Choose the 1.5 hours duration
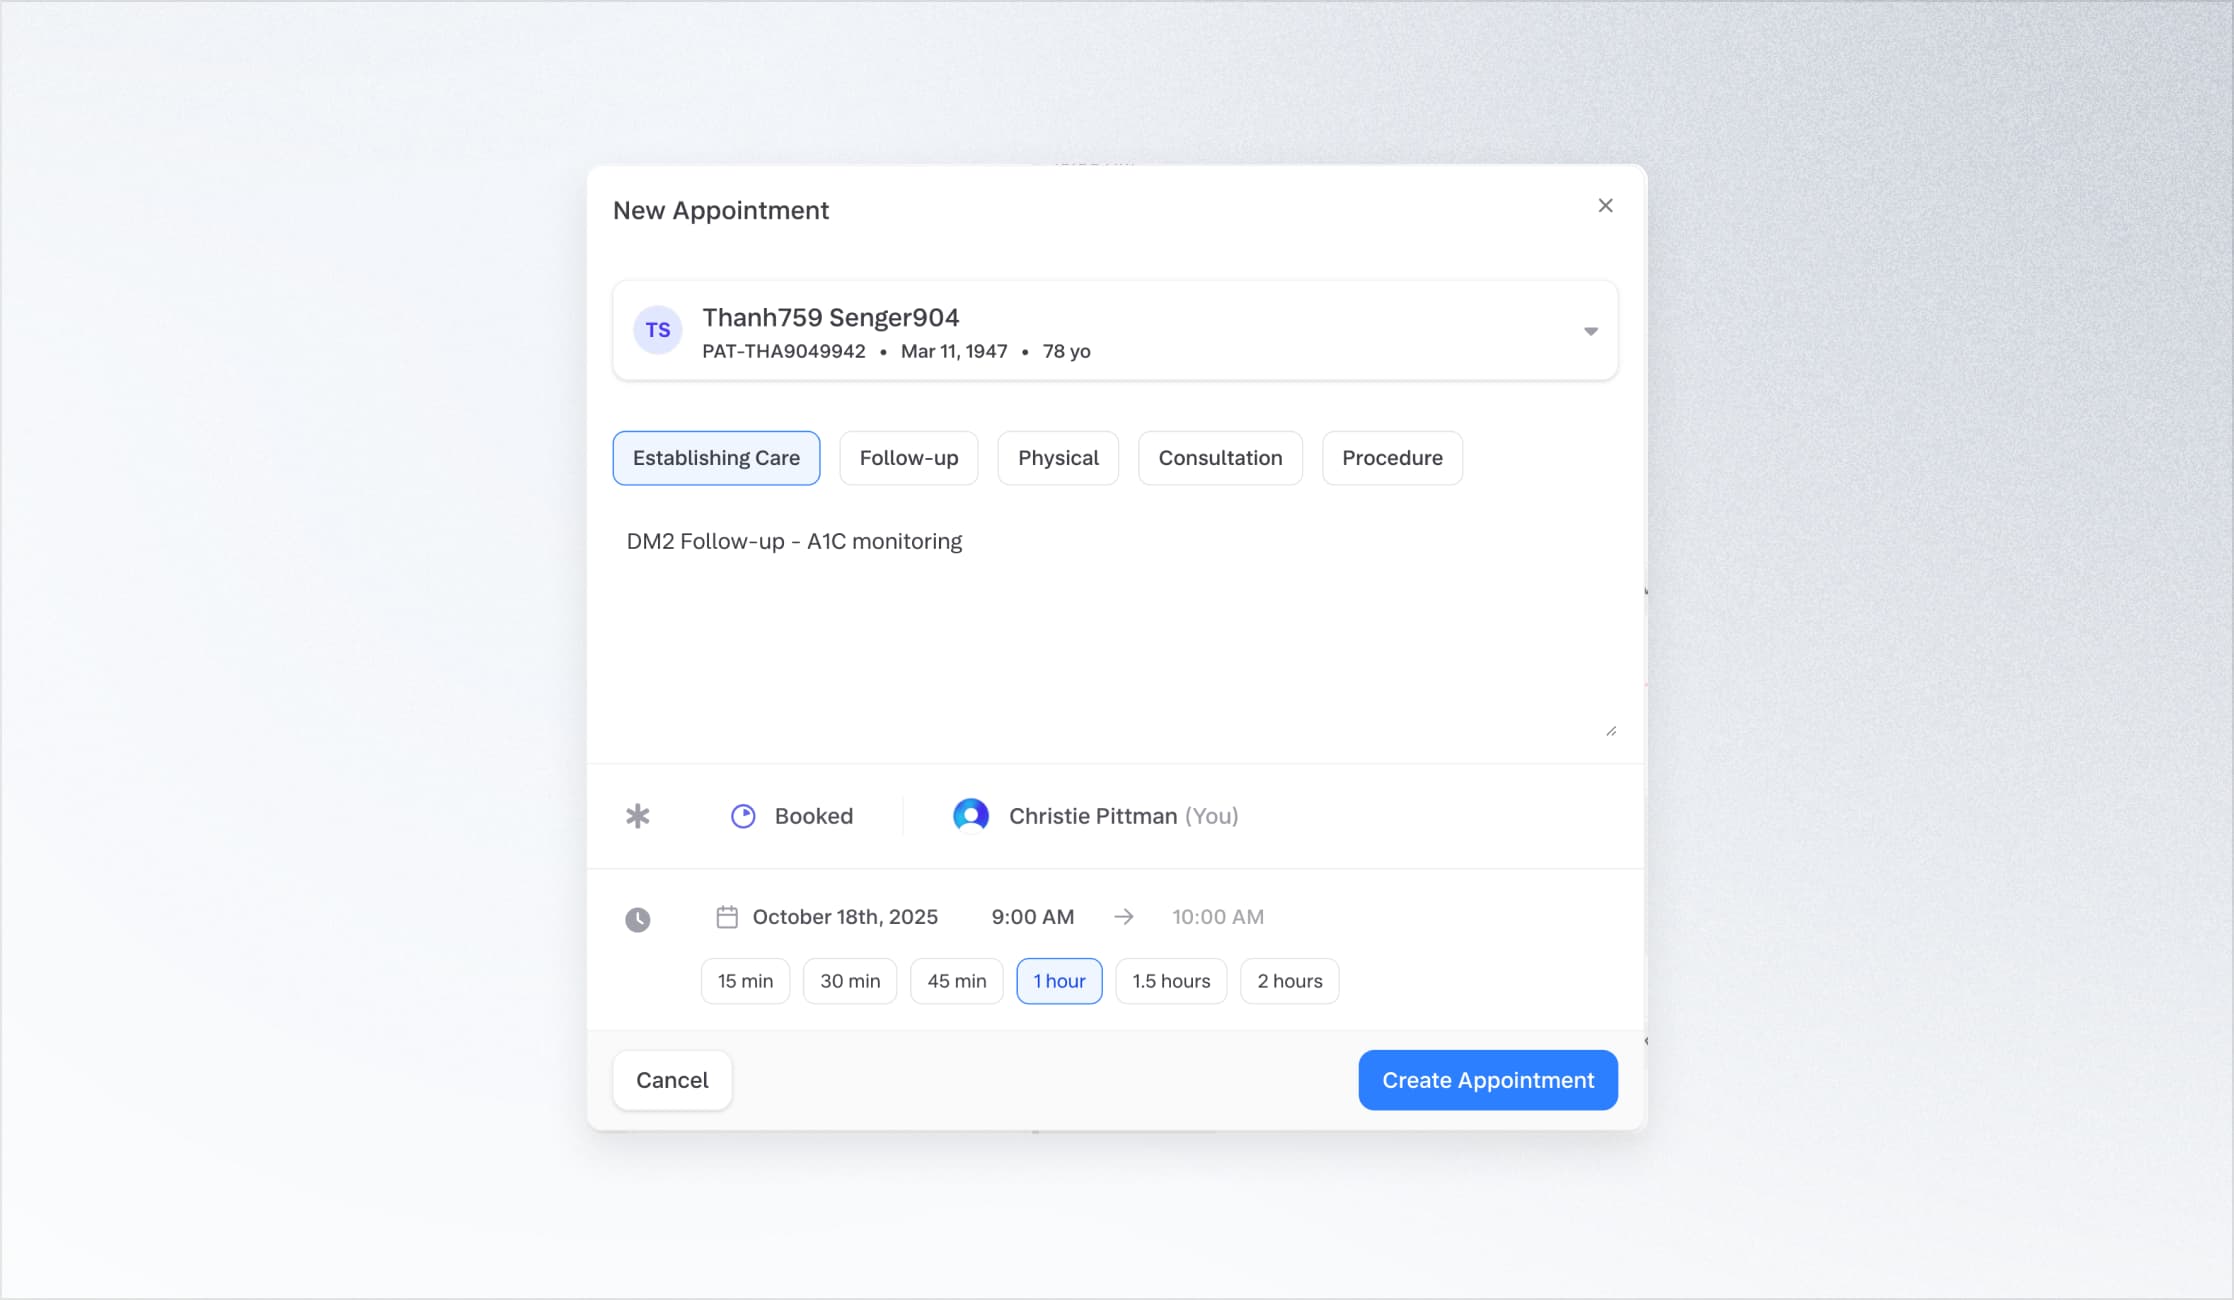 pos(1170,981)
